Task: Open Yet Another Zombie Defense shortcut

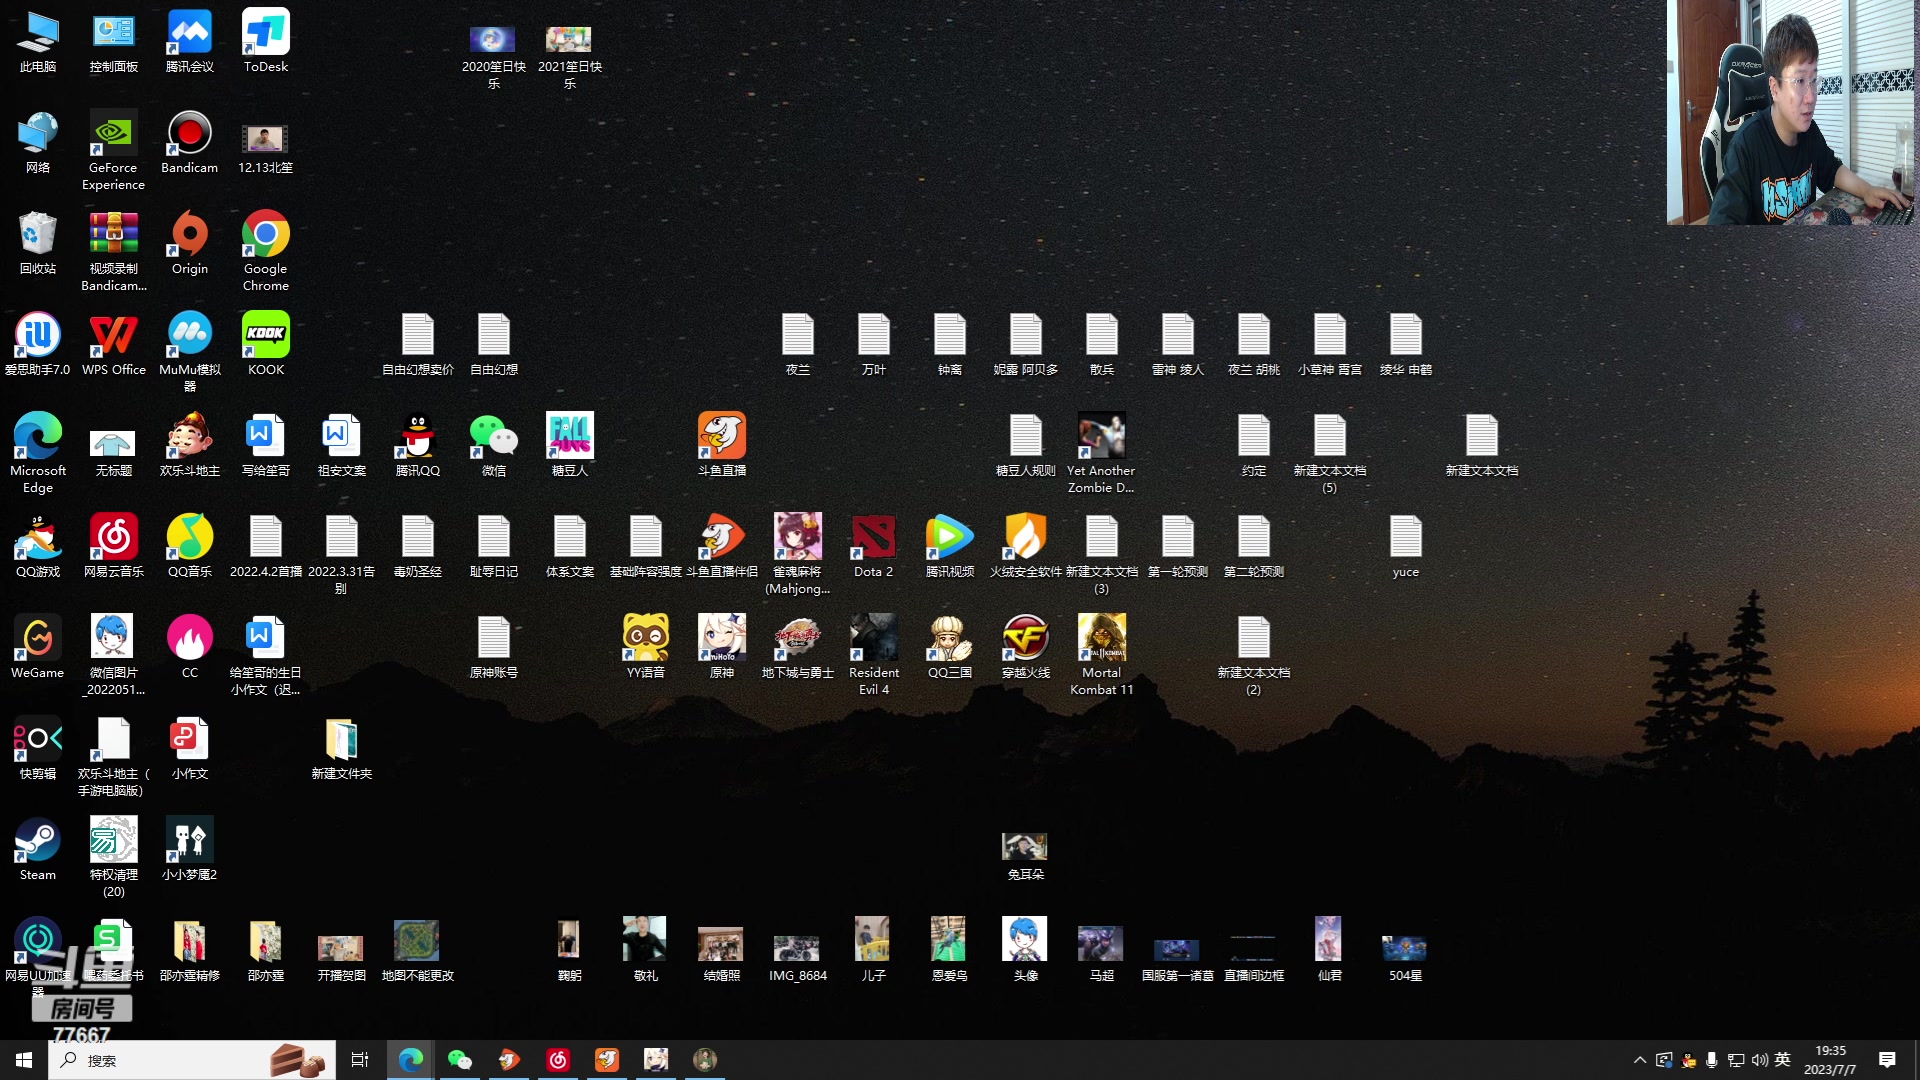Action: click(x=1102, y=452)
